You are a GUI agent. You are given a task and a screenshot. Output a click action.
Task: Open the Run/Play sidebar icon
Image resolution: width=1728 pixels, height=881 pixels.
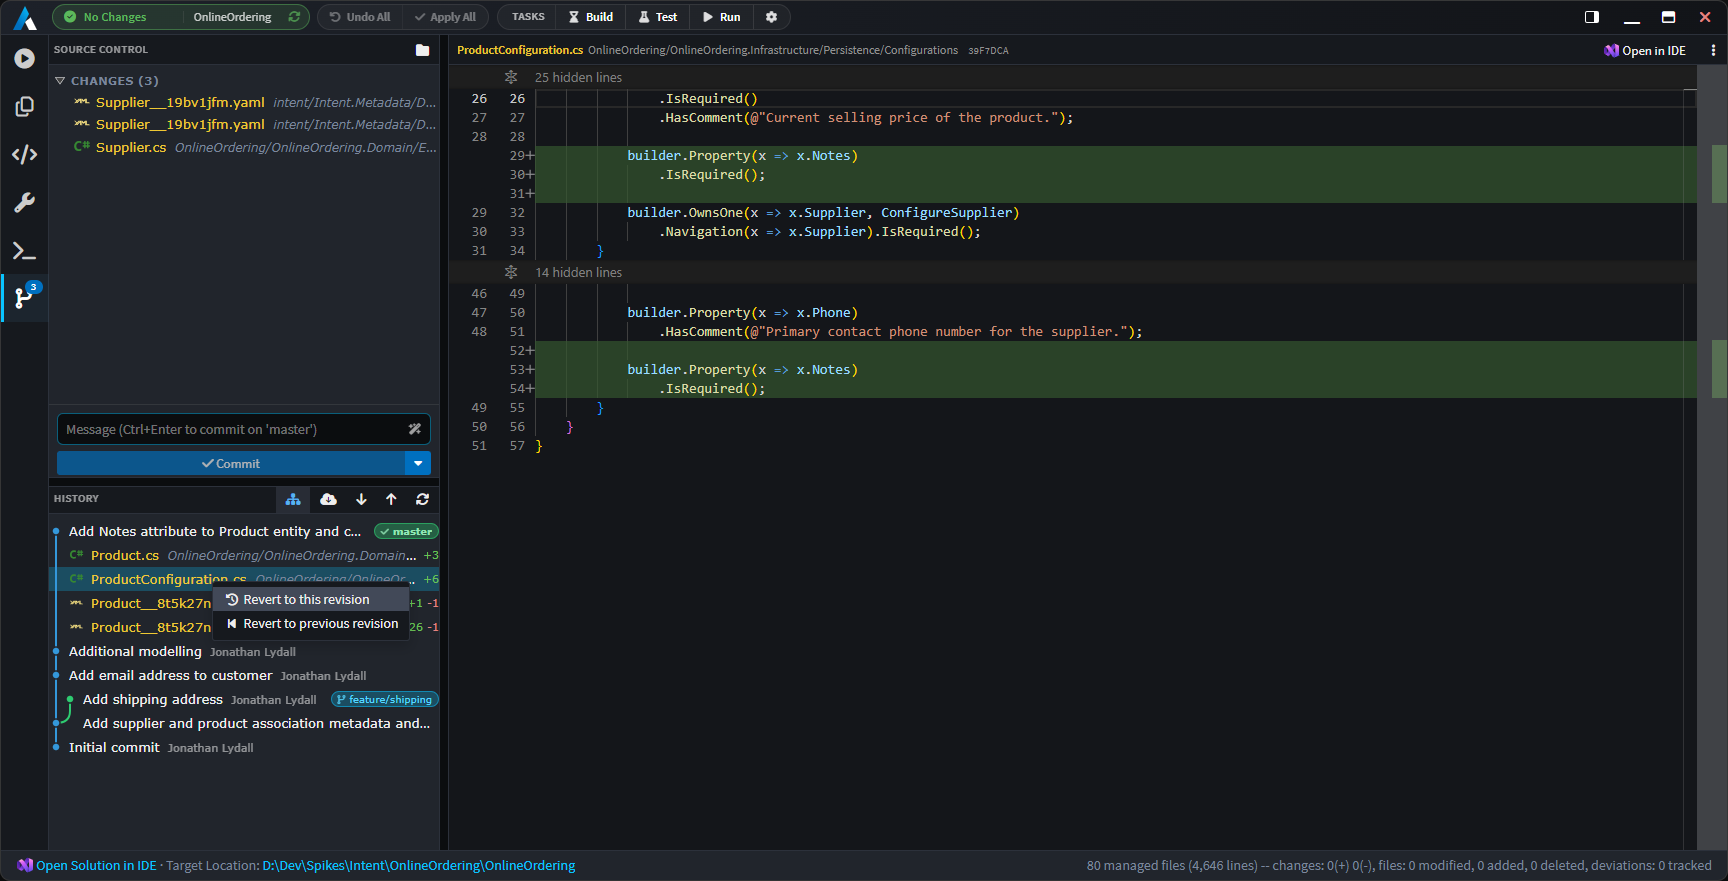(24, 59)
